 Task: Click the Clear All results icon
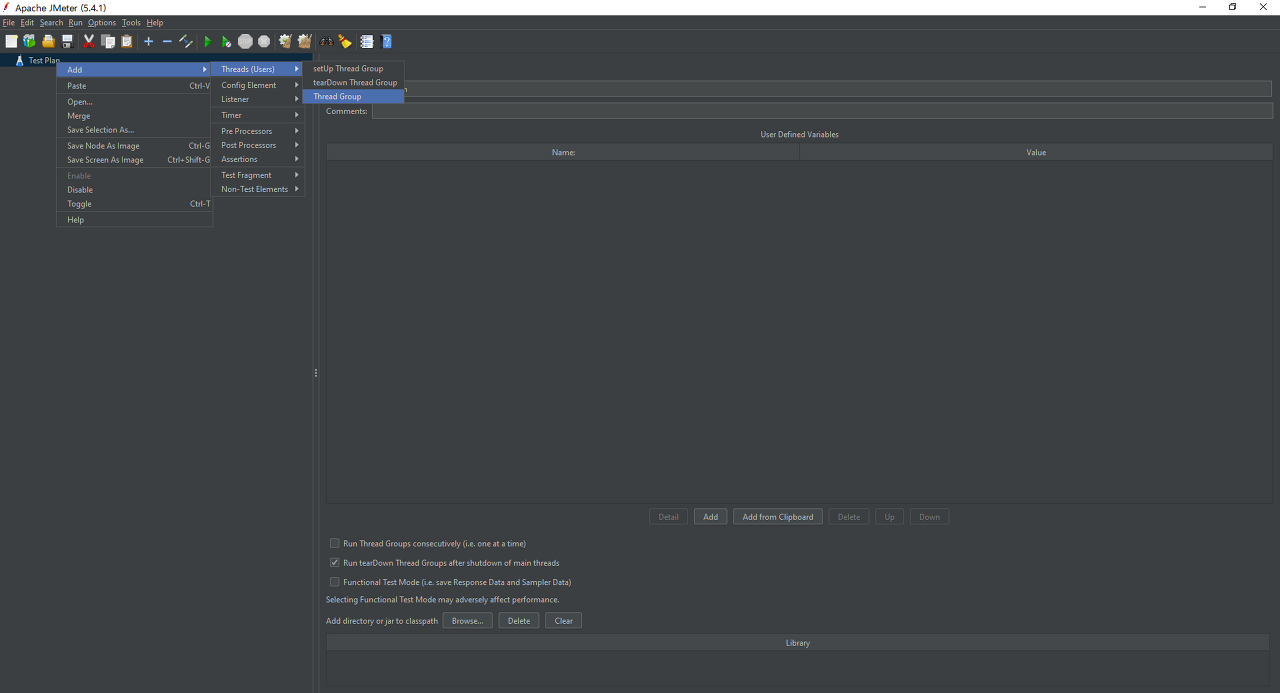pyautogui.click(x=304, y=41)
